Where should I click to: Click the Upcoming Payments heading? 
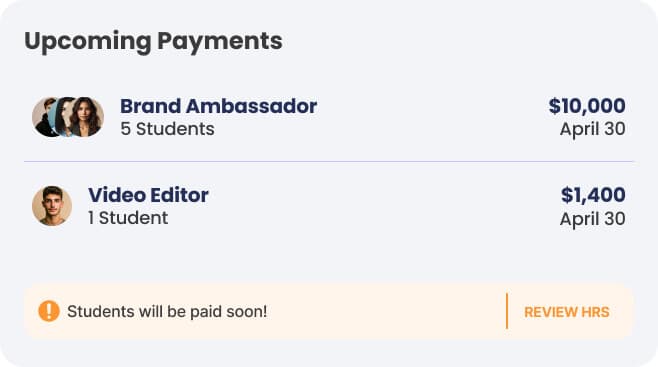coord(153,41)
